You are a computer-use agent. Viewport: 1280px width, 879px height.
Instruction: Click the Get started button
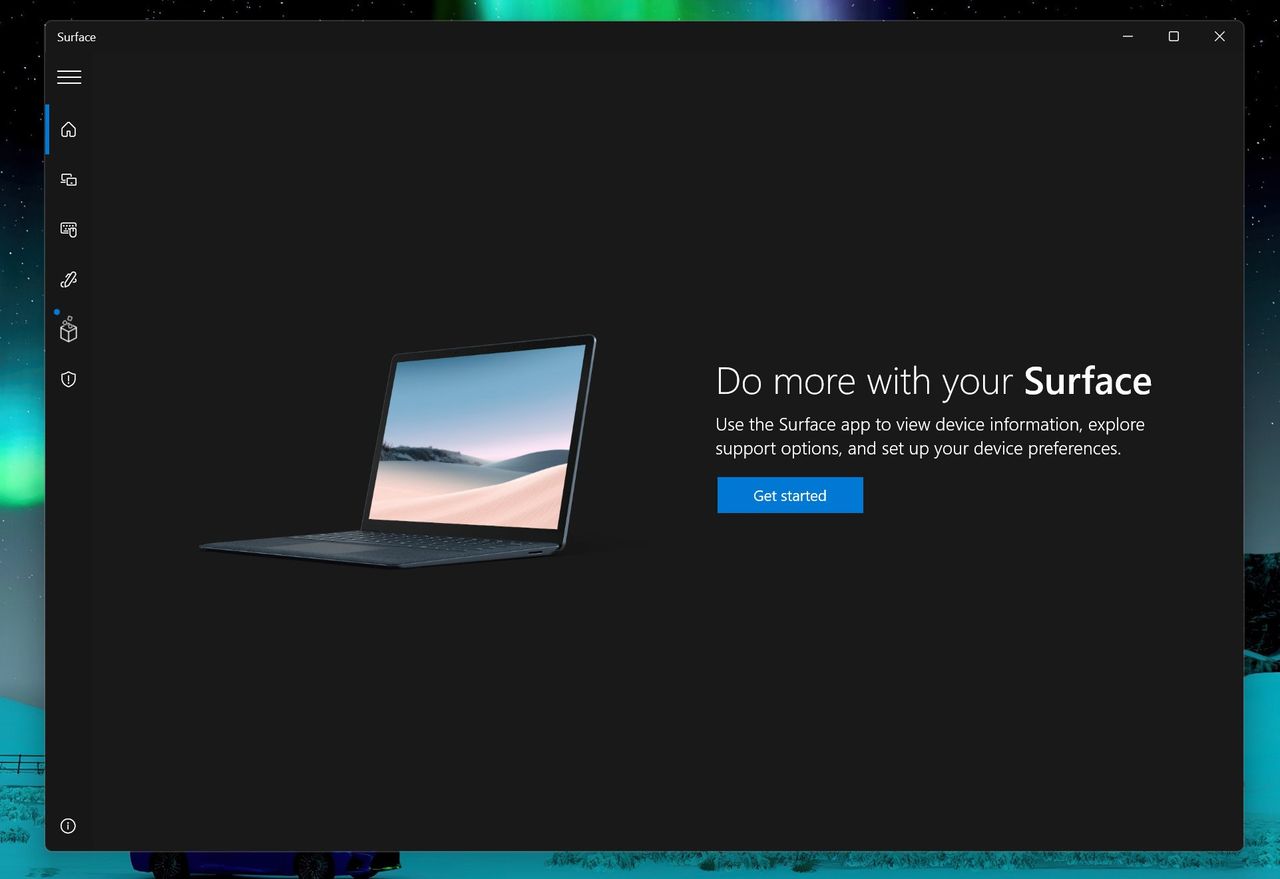point(790,495)
